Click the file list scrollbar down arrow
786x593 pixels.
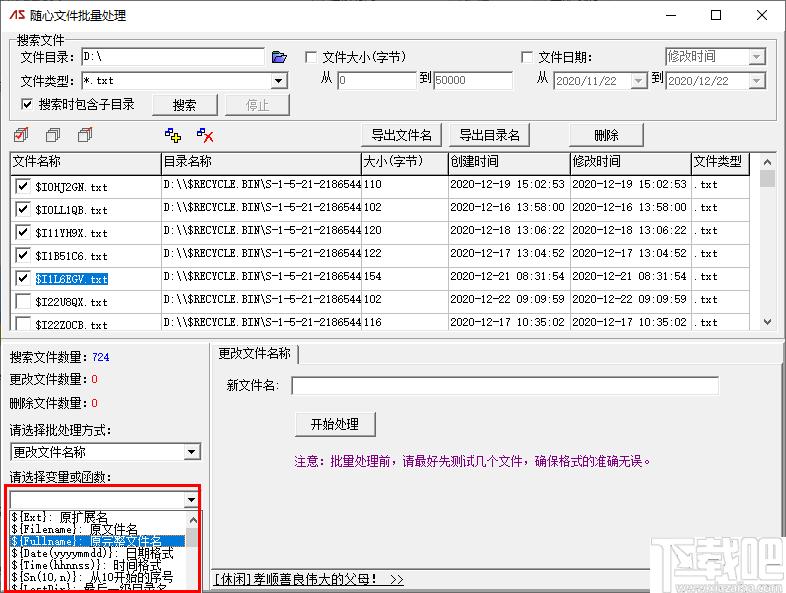pos(767,322)
